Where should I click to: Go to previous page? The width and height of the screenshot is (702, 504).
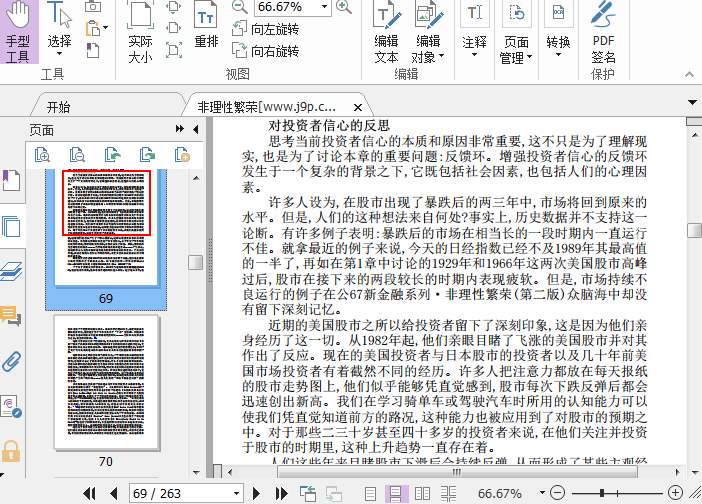point(114,493)
